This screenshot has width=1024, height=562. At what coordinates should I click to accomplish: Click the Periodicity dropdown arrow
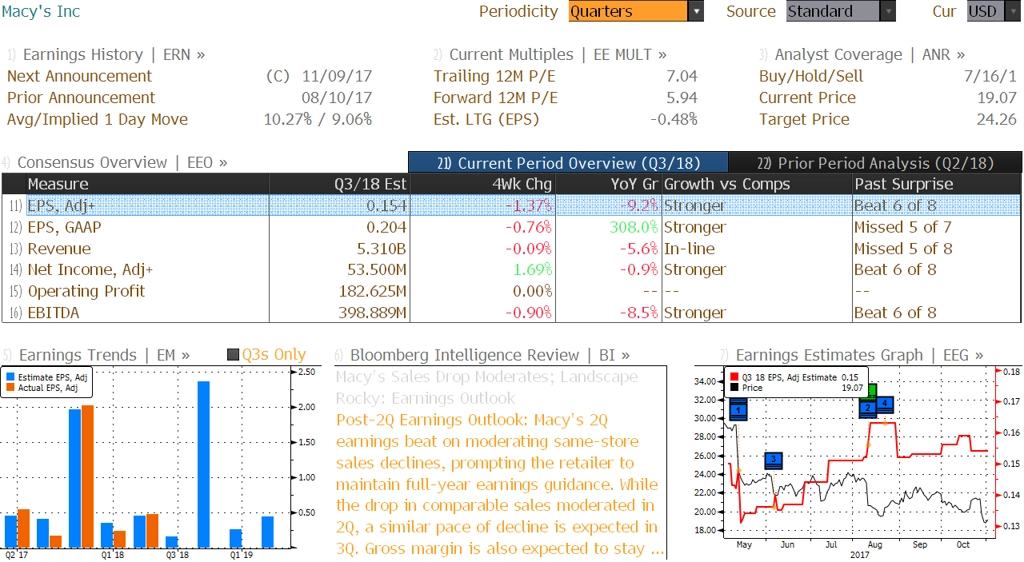(x=696, y=11)
